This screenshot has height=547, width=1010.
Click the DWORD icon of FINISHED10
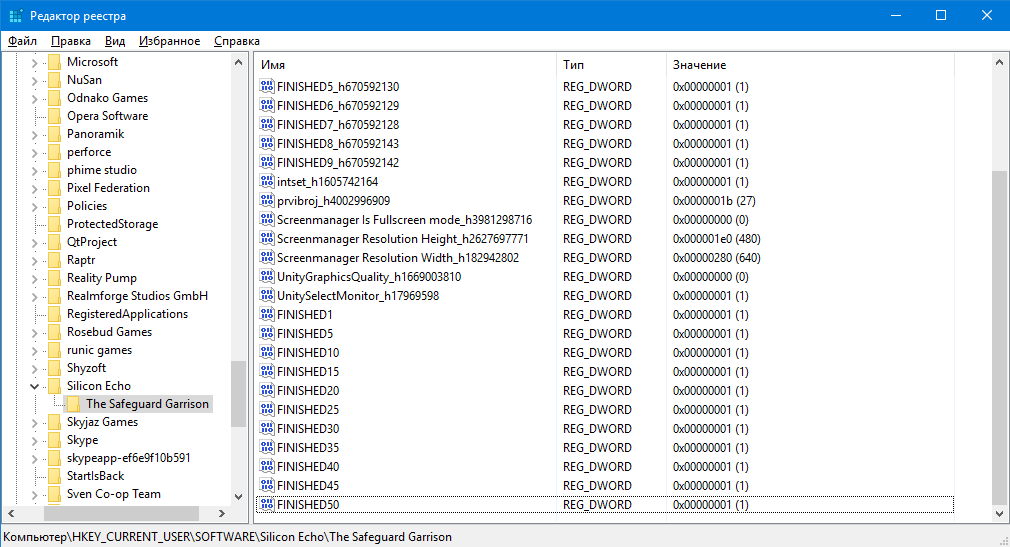[x=267, y=352]
